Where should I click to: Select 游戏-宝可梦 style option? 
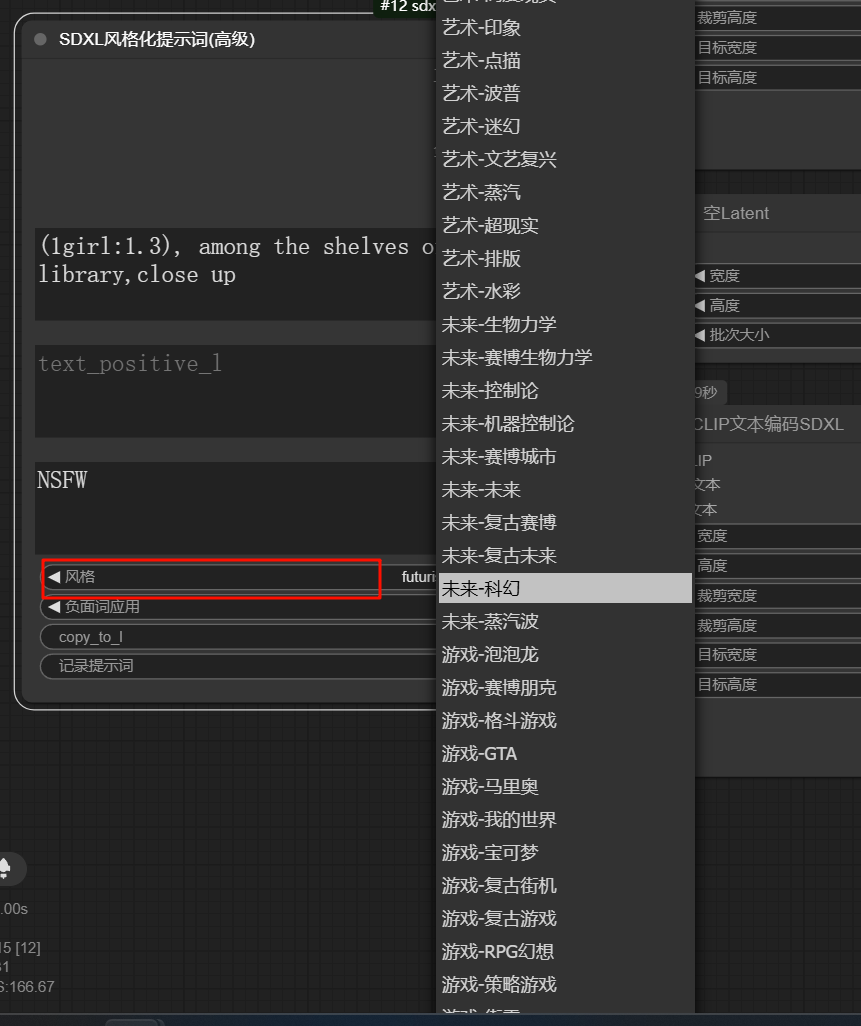tap(565, 853)
